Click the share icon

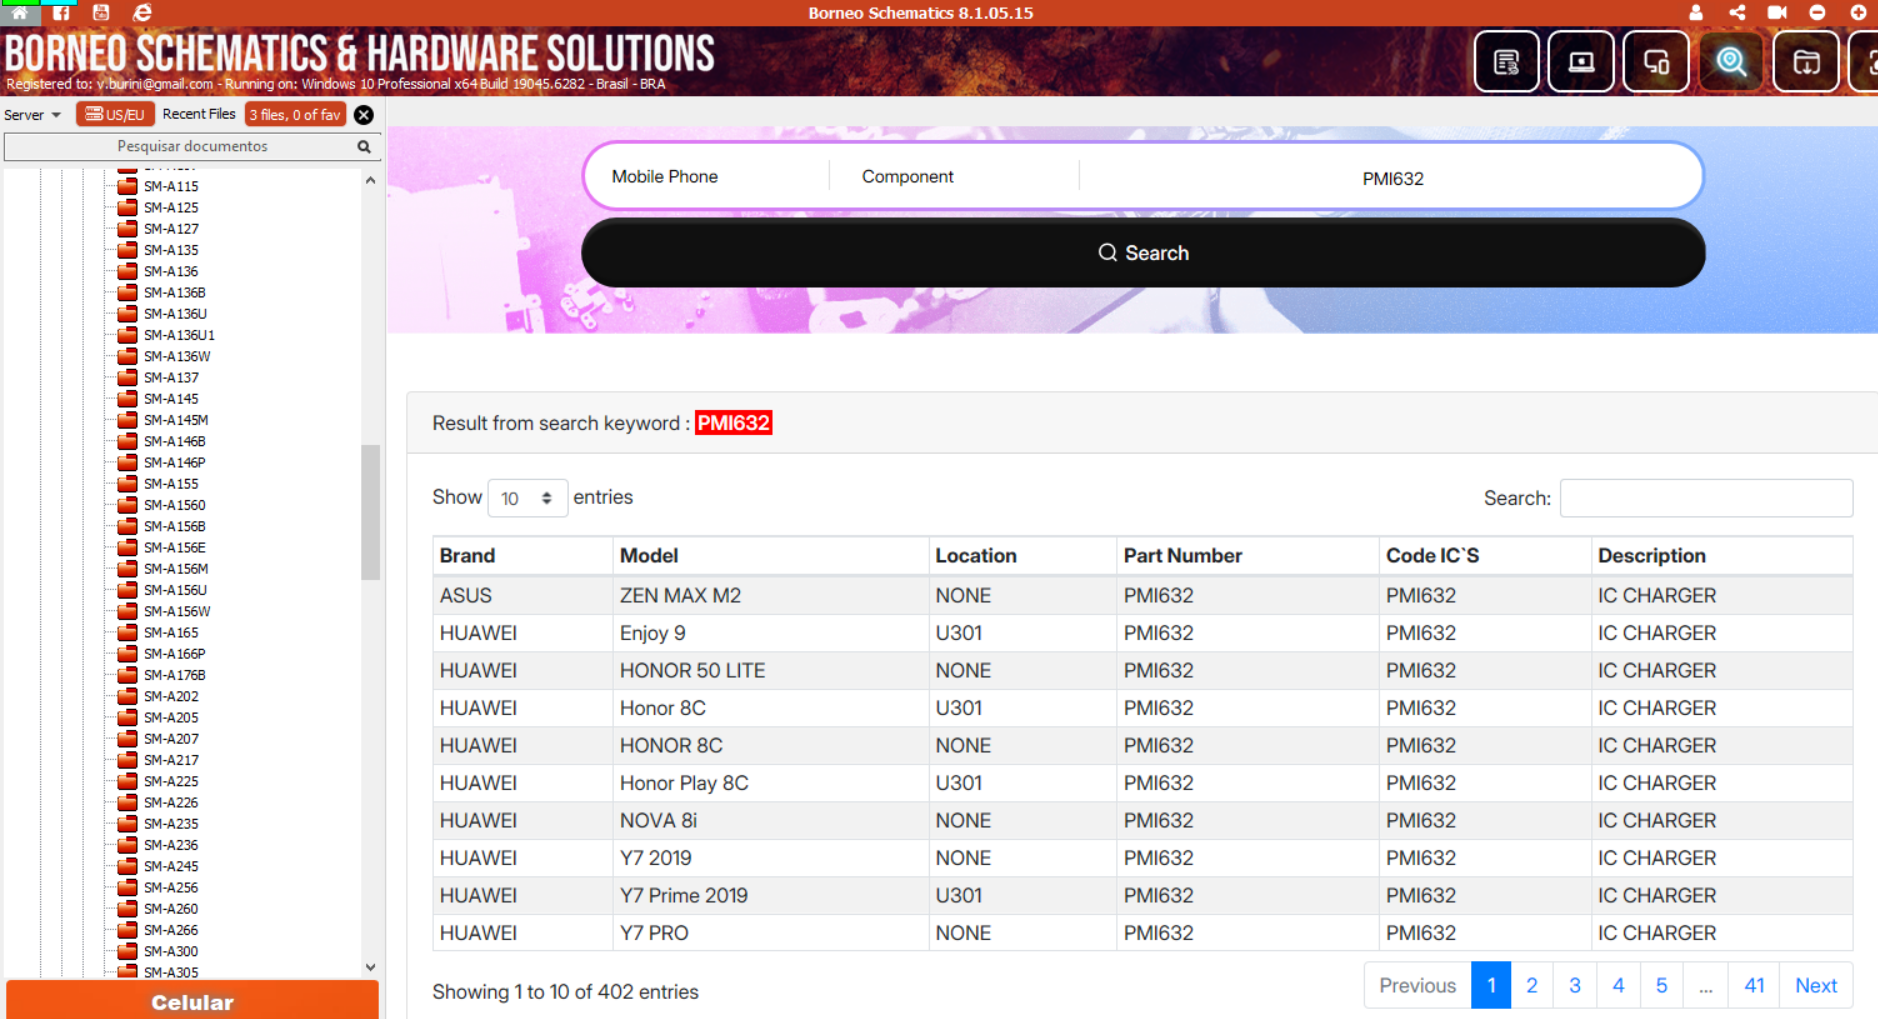[1737, 12]
